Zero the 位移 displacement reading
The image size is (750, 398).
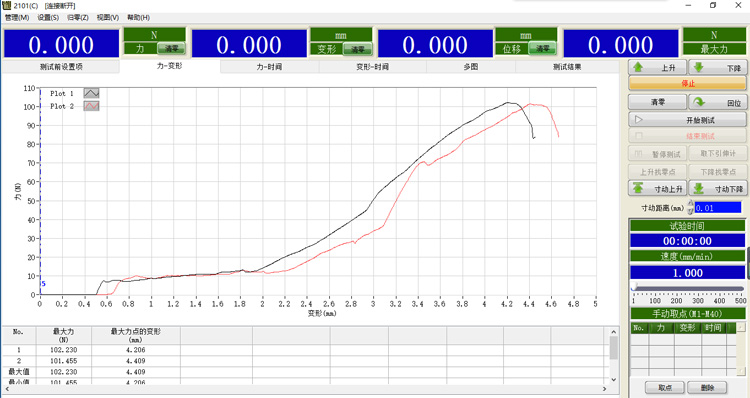click(542, 49)
